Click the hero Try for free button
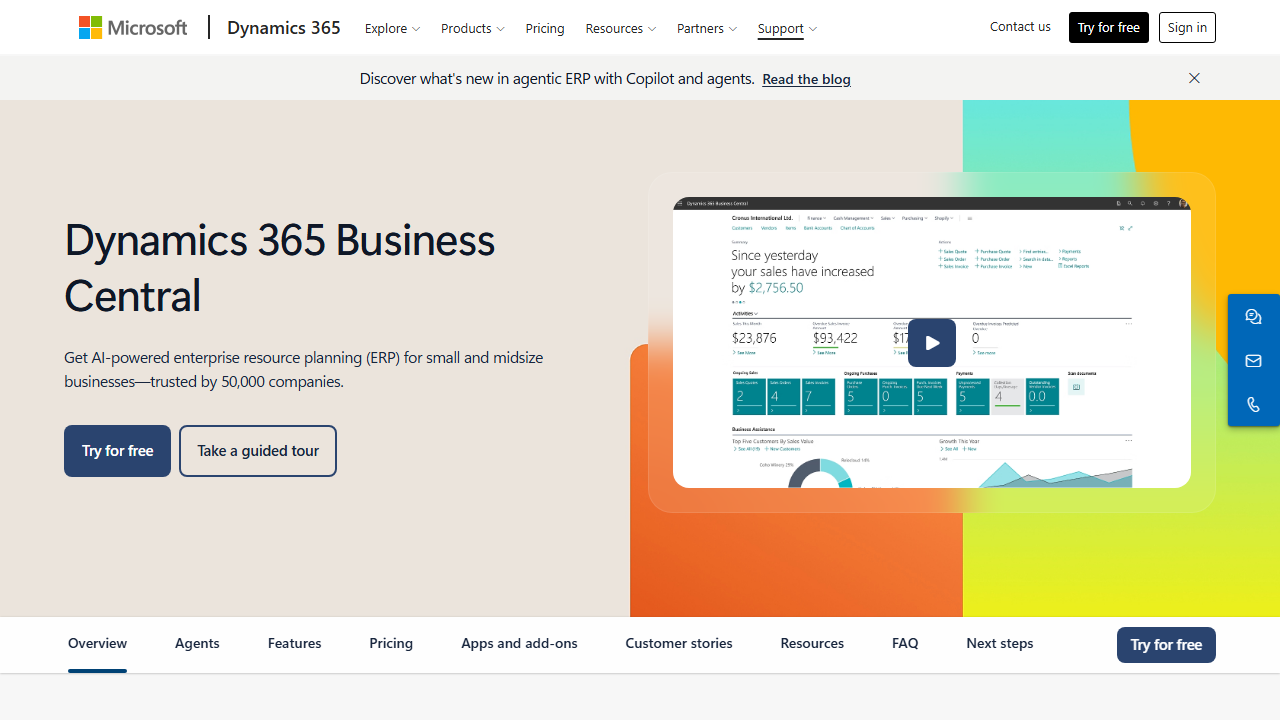The image size is (1280, 720). click(117, 451)
